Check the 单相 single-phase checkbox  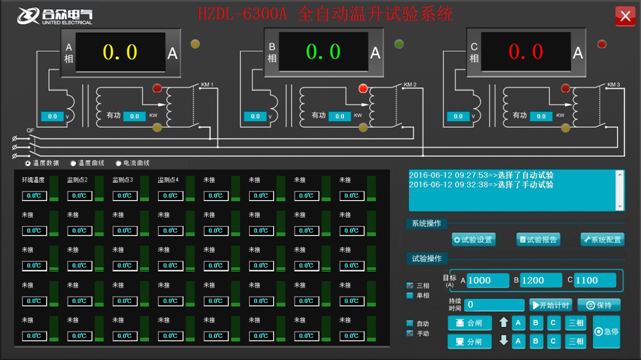tap(410, 295)
